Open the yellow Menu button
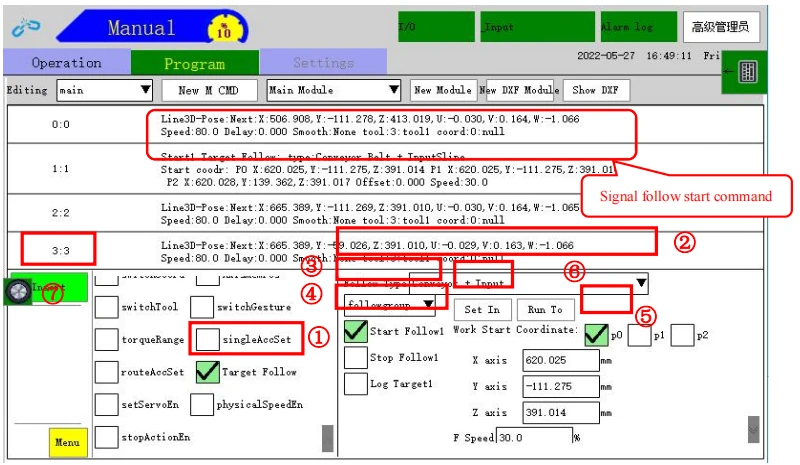This screenshot has width=800, height=465. [x=68, y=442]
